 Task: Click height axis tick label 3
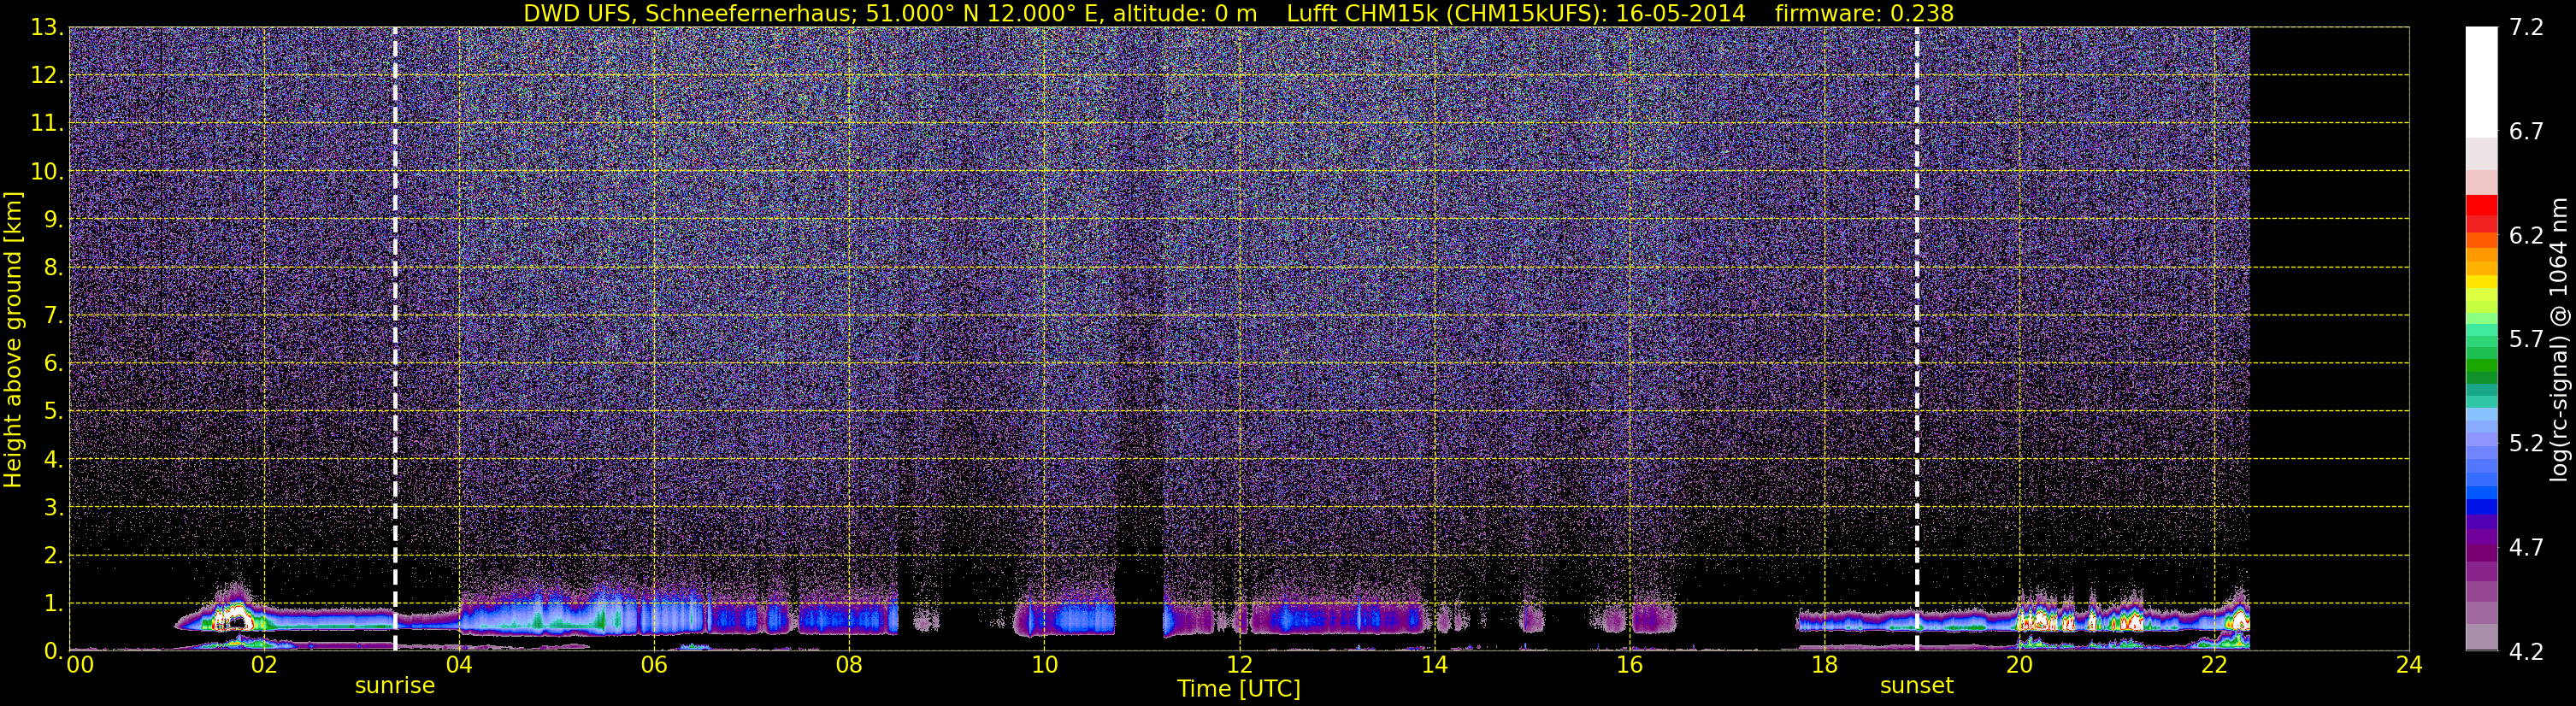[52, 508]
